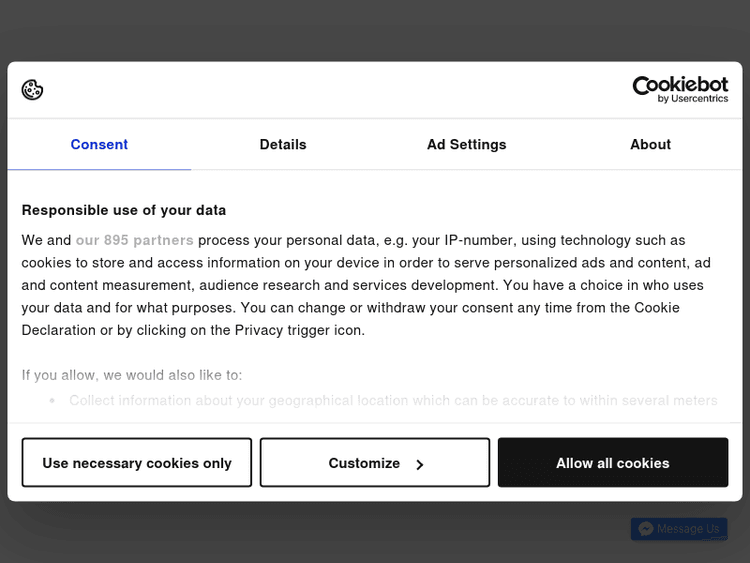Click the "by Usercentrics" text under logo
The height and width of the screenshot is (563, 750).
coord(693,99)
